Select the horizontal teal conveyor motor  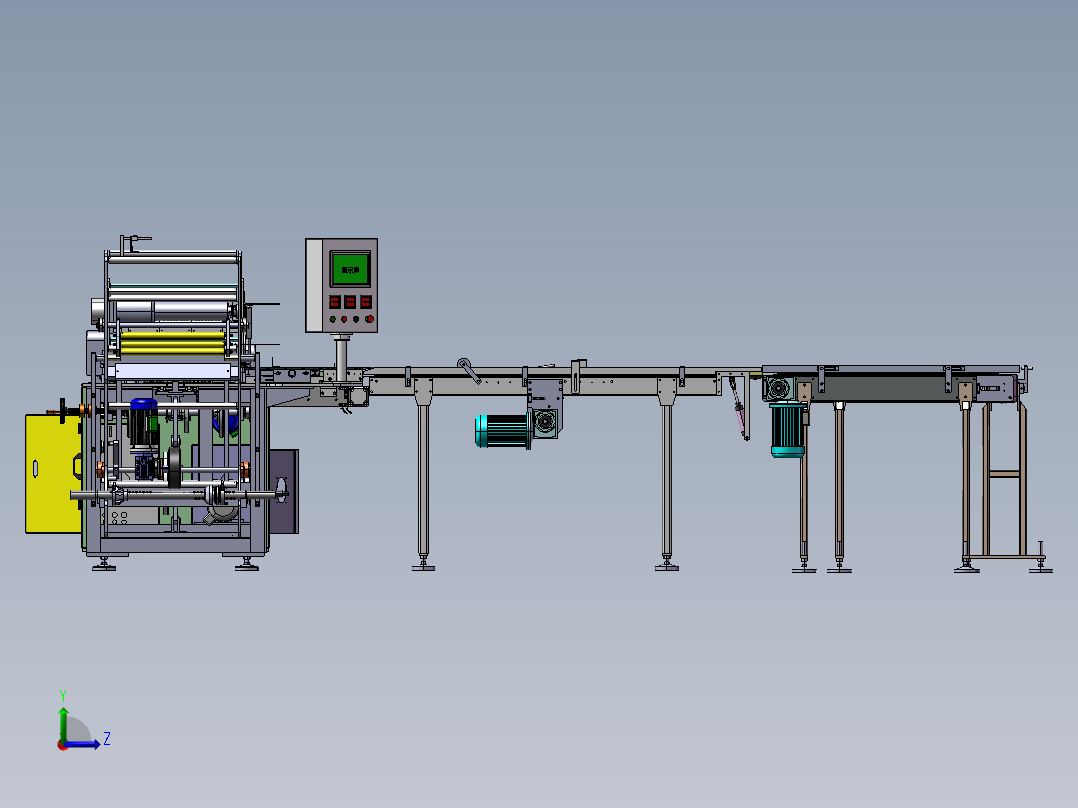[x=501, y=430]
